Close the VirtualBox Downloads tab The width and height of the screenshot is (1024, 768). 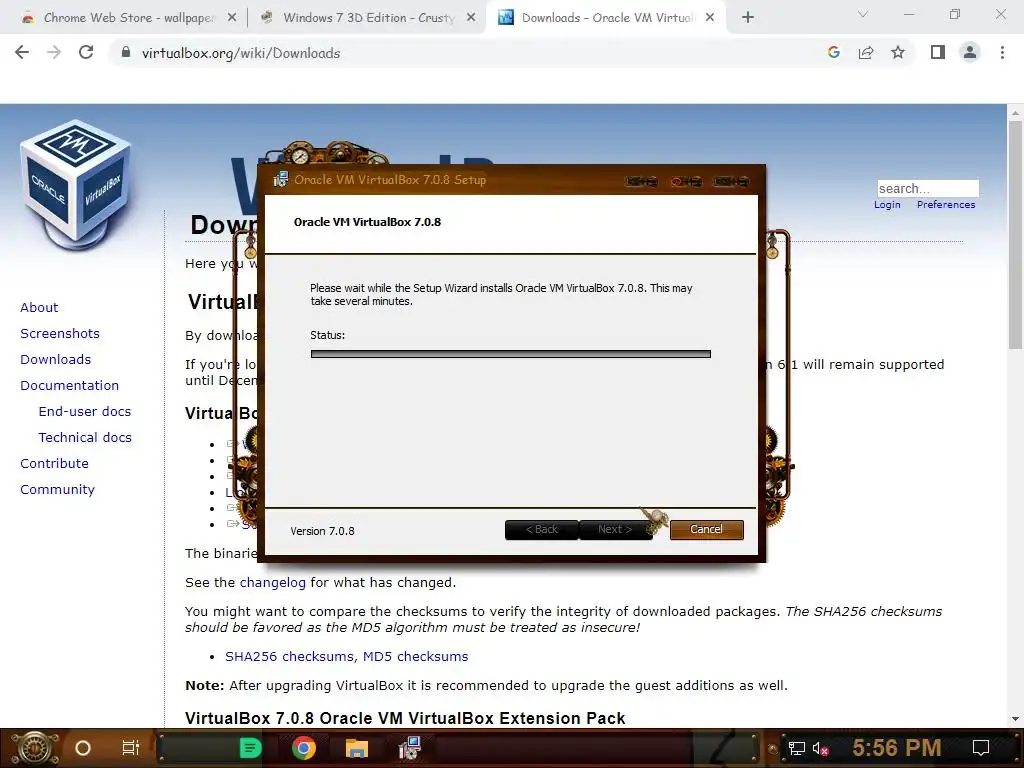[710, 18]
